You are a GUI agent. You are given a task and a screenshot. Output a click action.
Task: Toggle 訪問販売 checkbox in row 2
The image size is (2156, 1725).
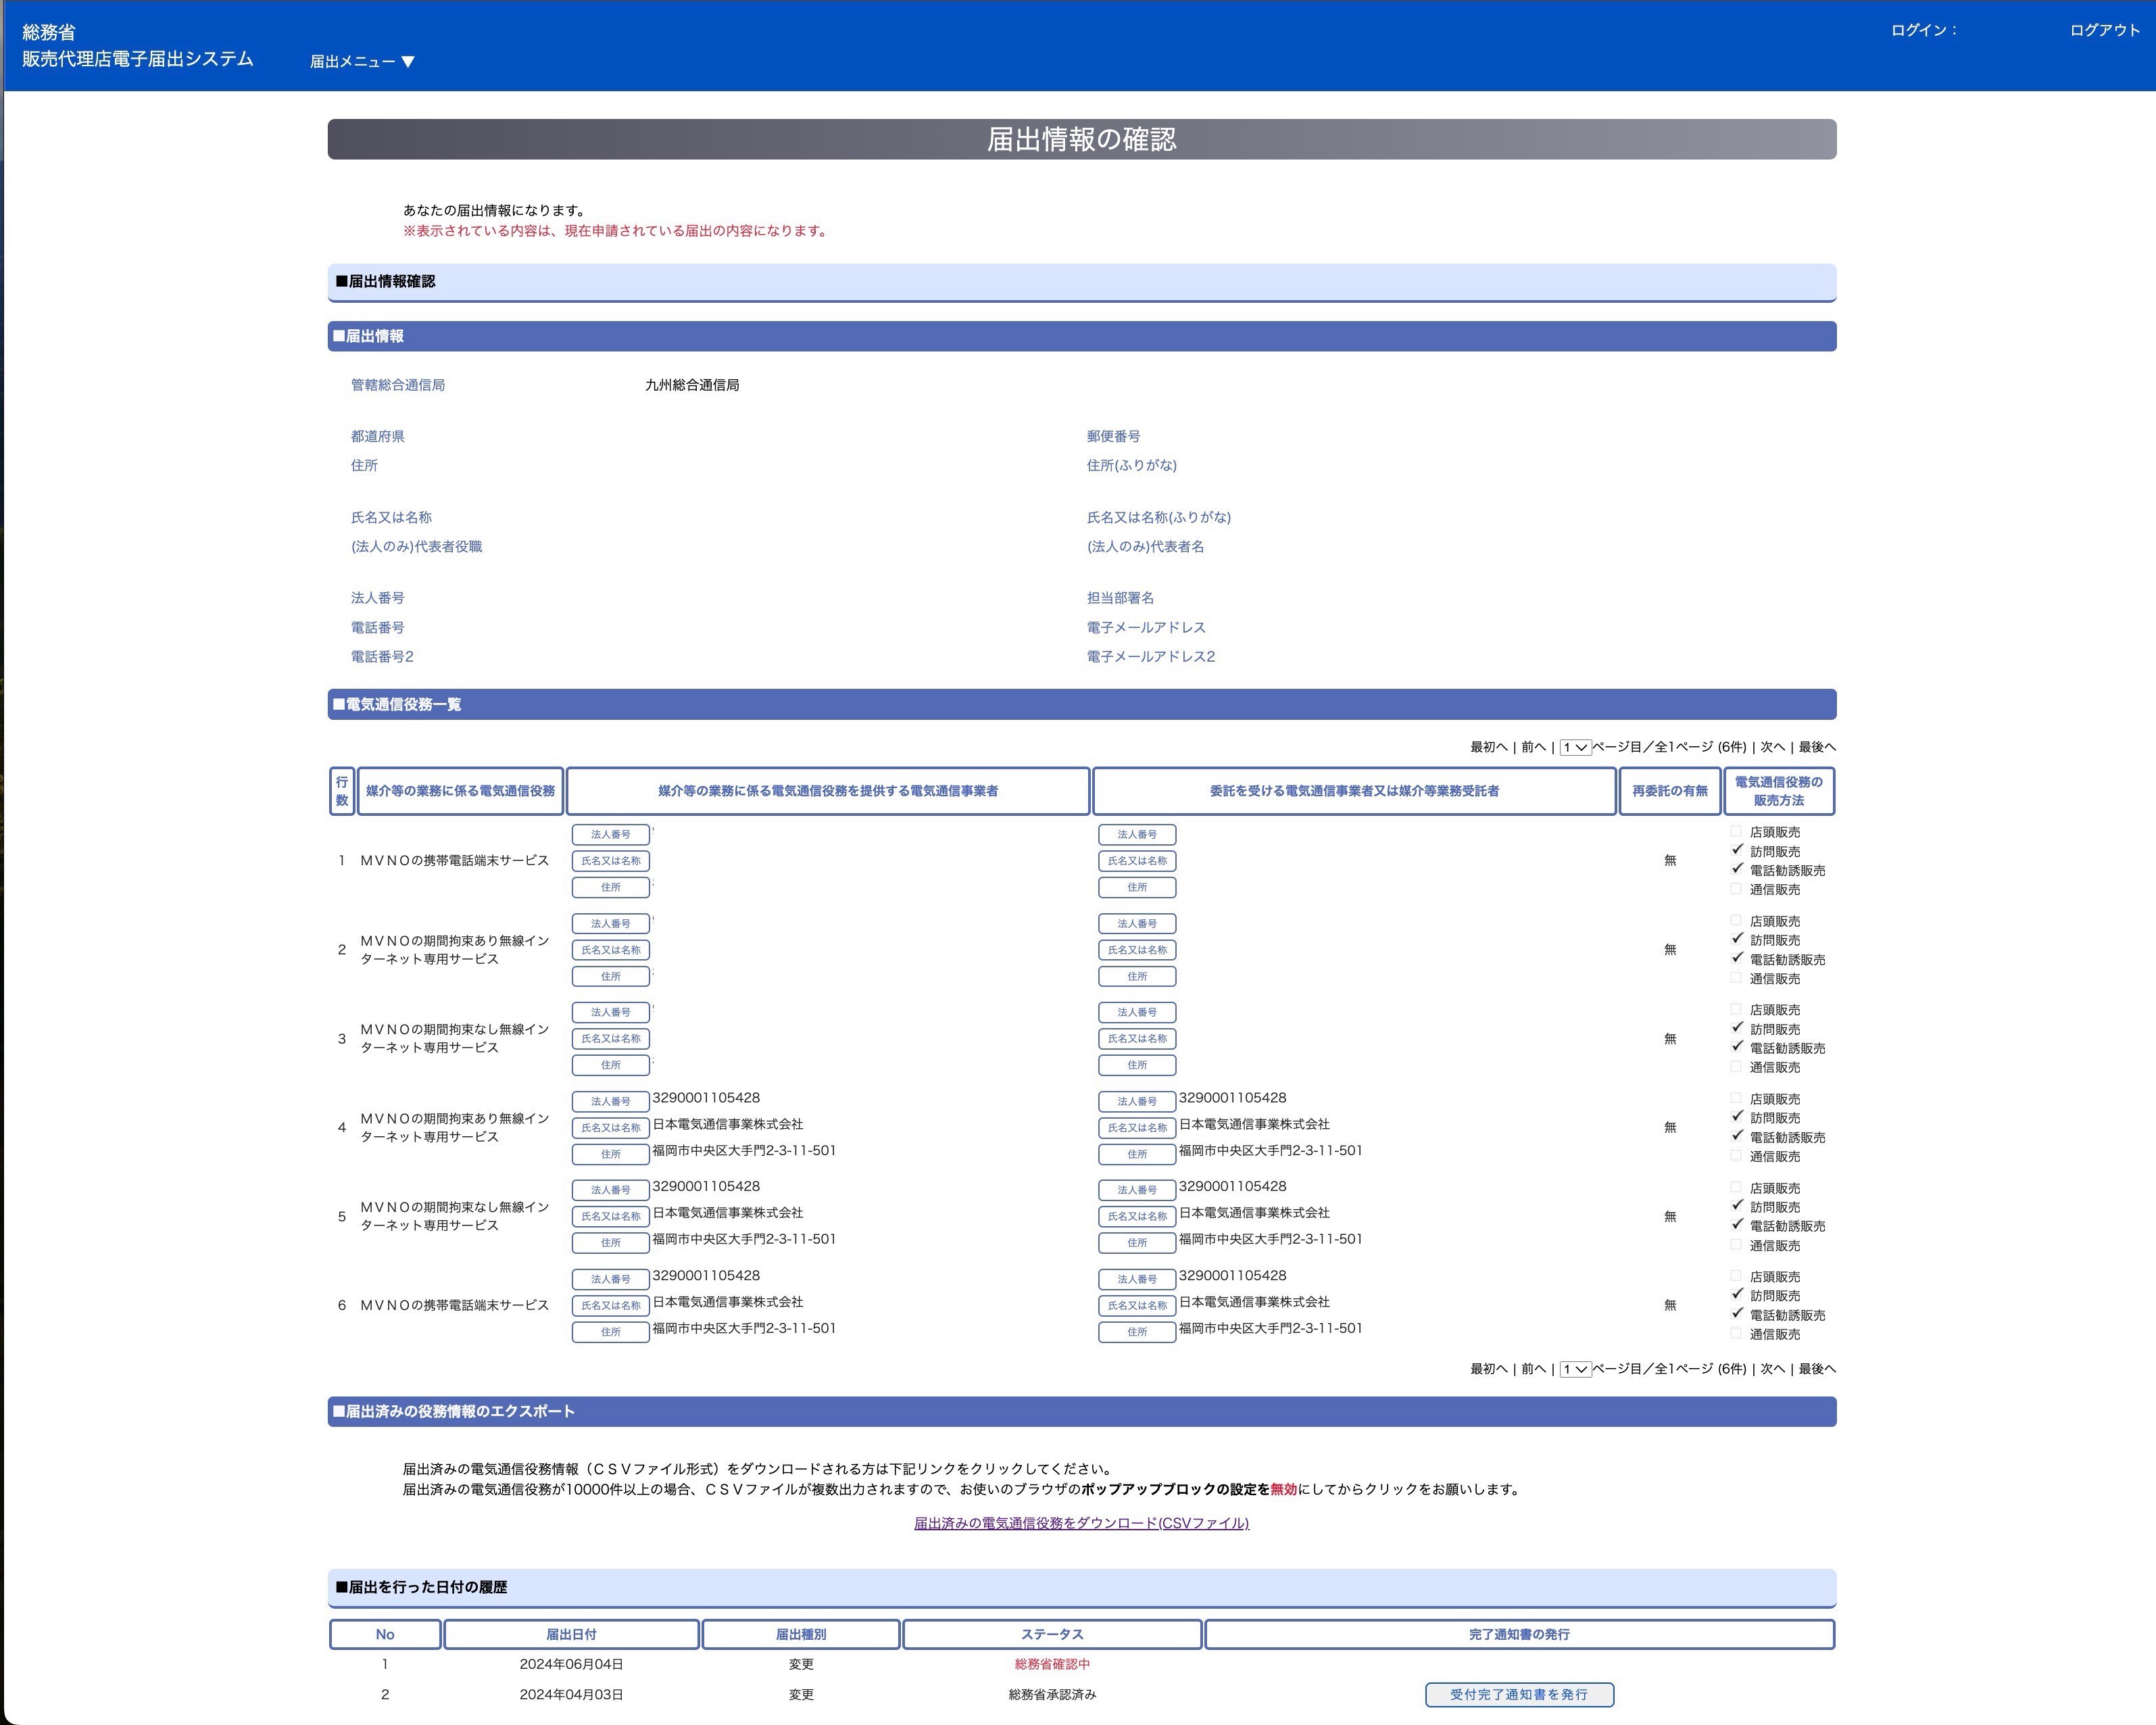[x=1736, y=939]
